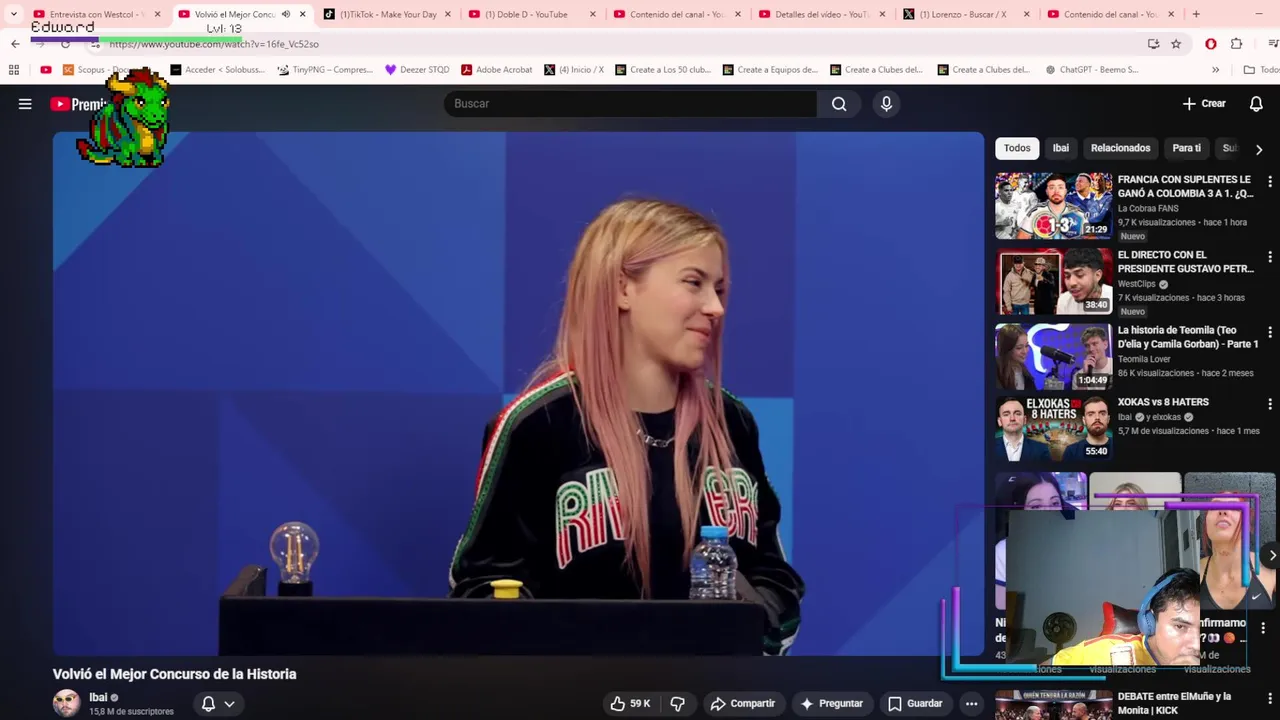
Task: Open tab search dropdown arrow at top-left
Action: click(x=13, y=14)
